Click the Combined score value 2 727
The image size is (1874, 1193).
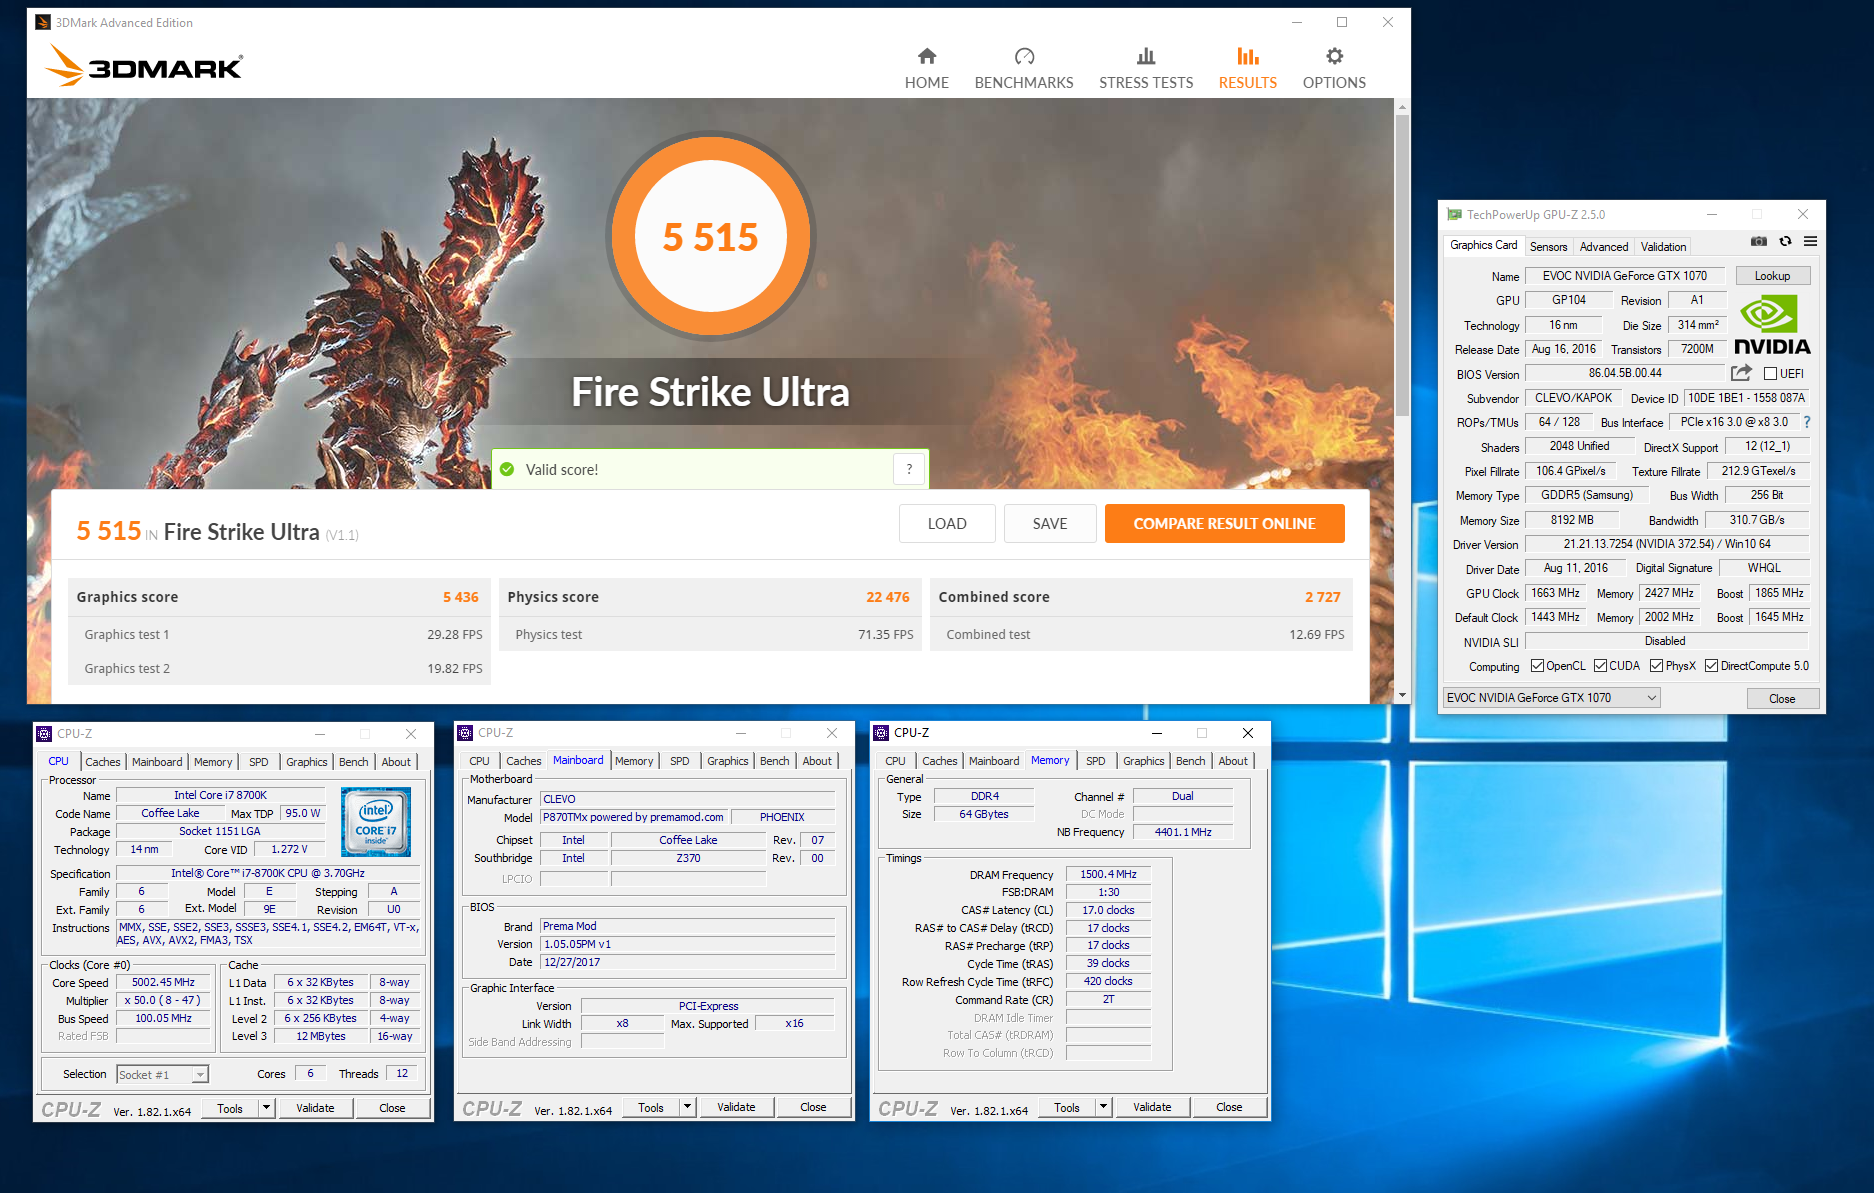(x=1322, y=597)
